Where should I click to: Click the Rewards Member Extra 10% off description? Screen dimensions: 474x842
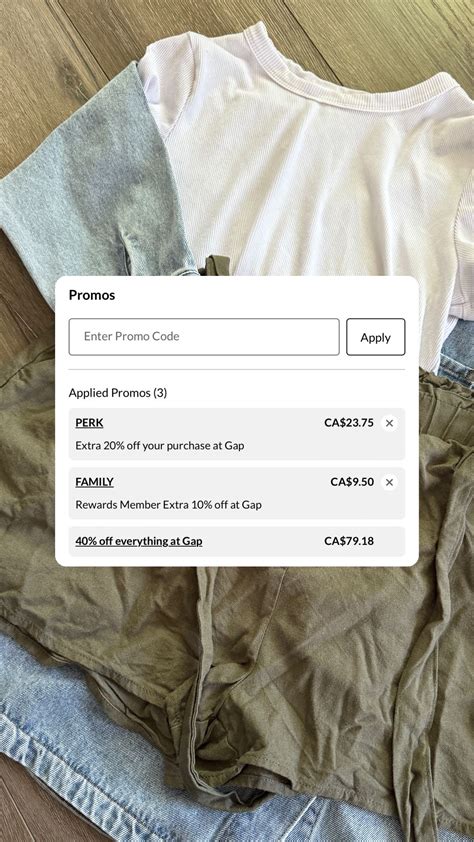(x=169, y=505)
